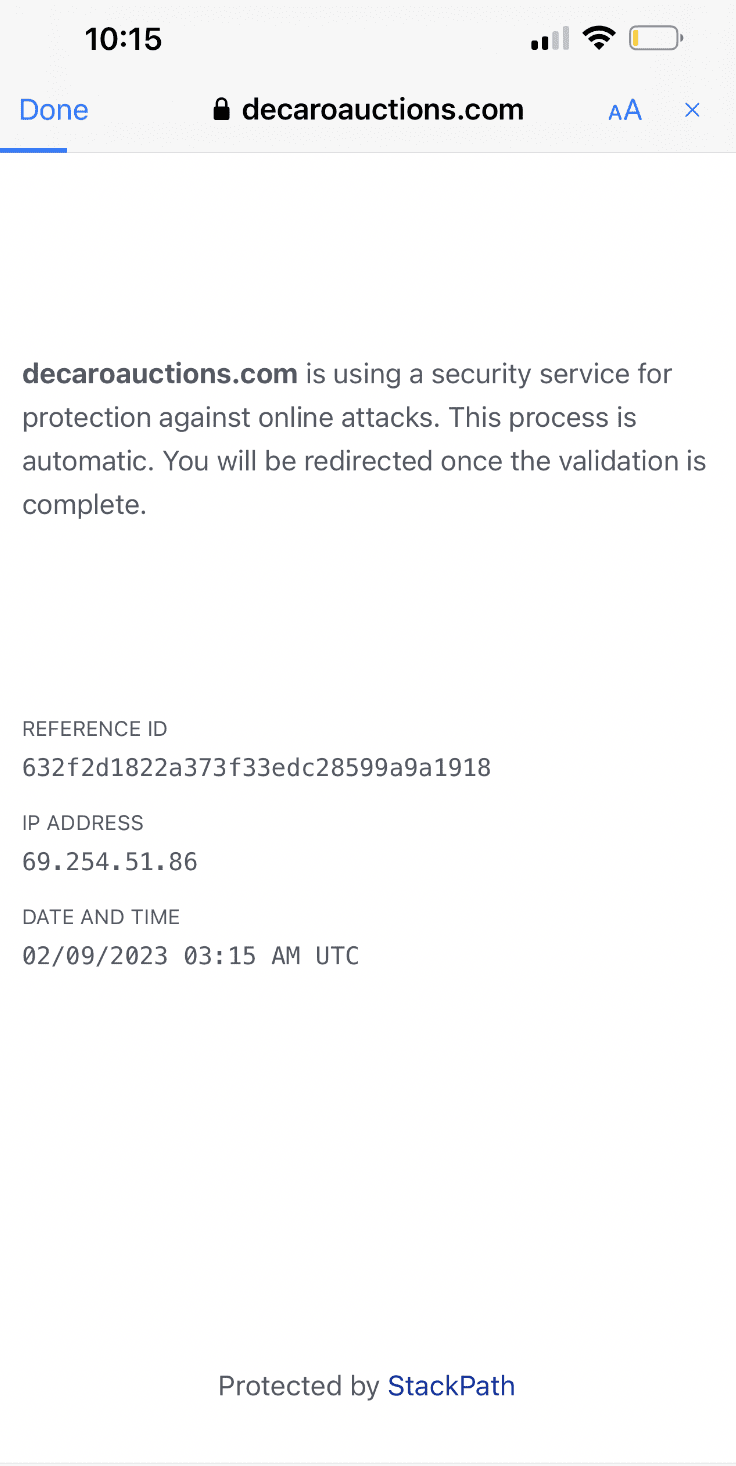The height and width of the screenshot is (1466, 736).
Task: Tap the Wi-Fi status icon
Action: pos(599,39)
